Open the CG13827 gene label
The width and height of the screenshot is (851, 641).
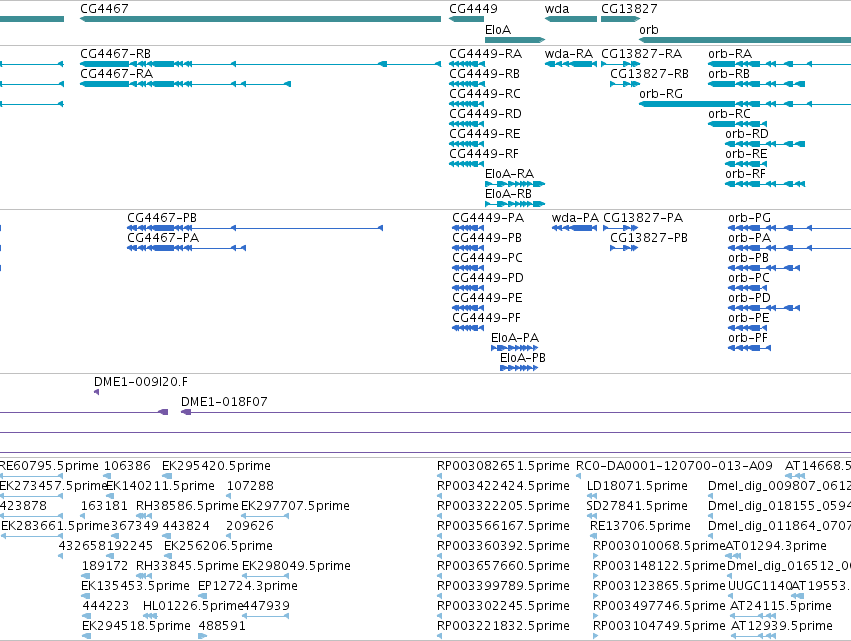tap(629, 9)
